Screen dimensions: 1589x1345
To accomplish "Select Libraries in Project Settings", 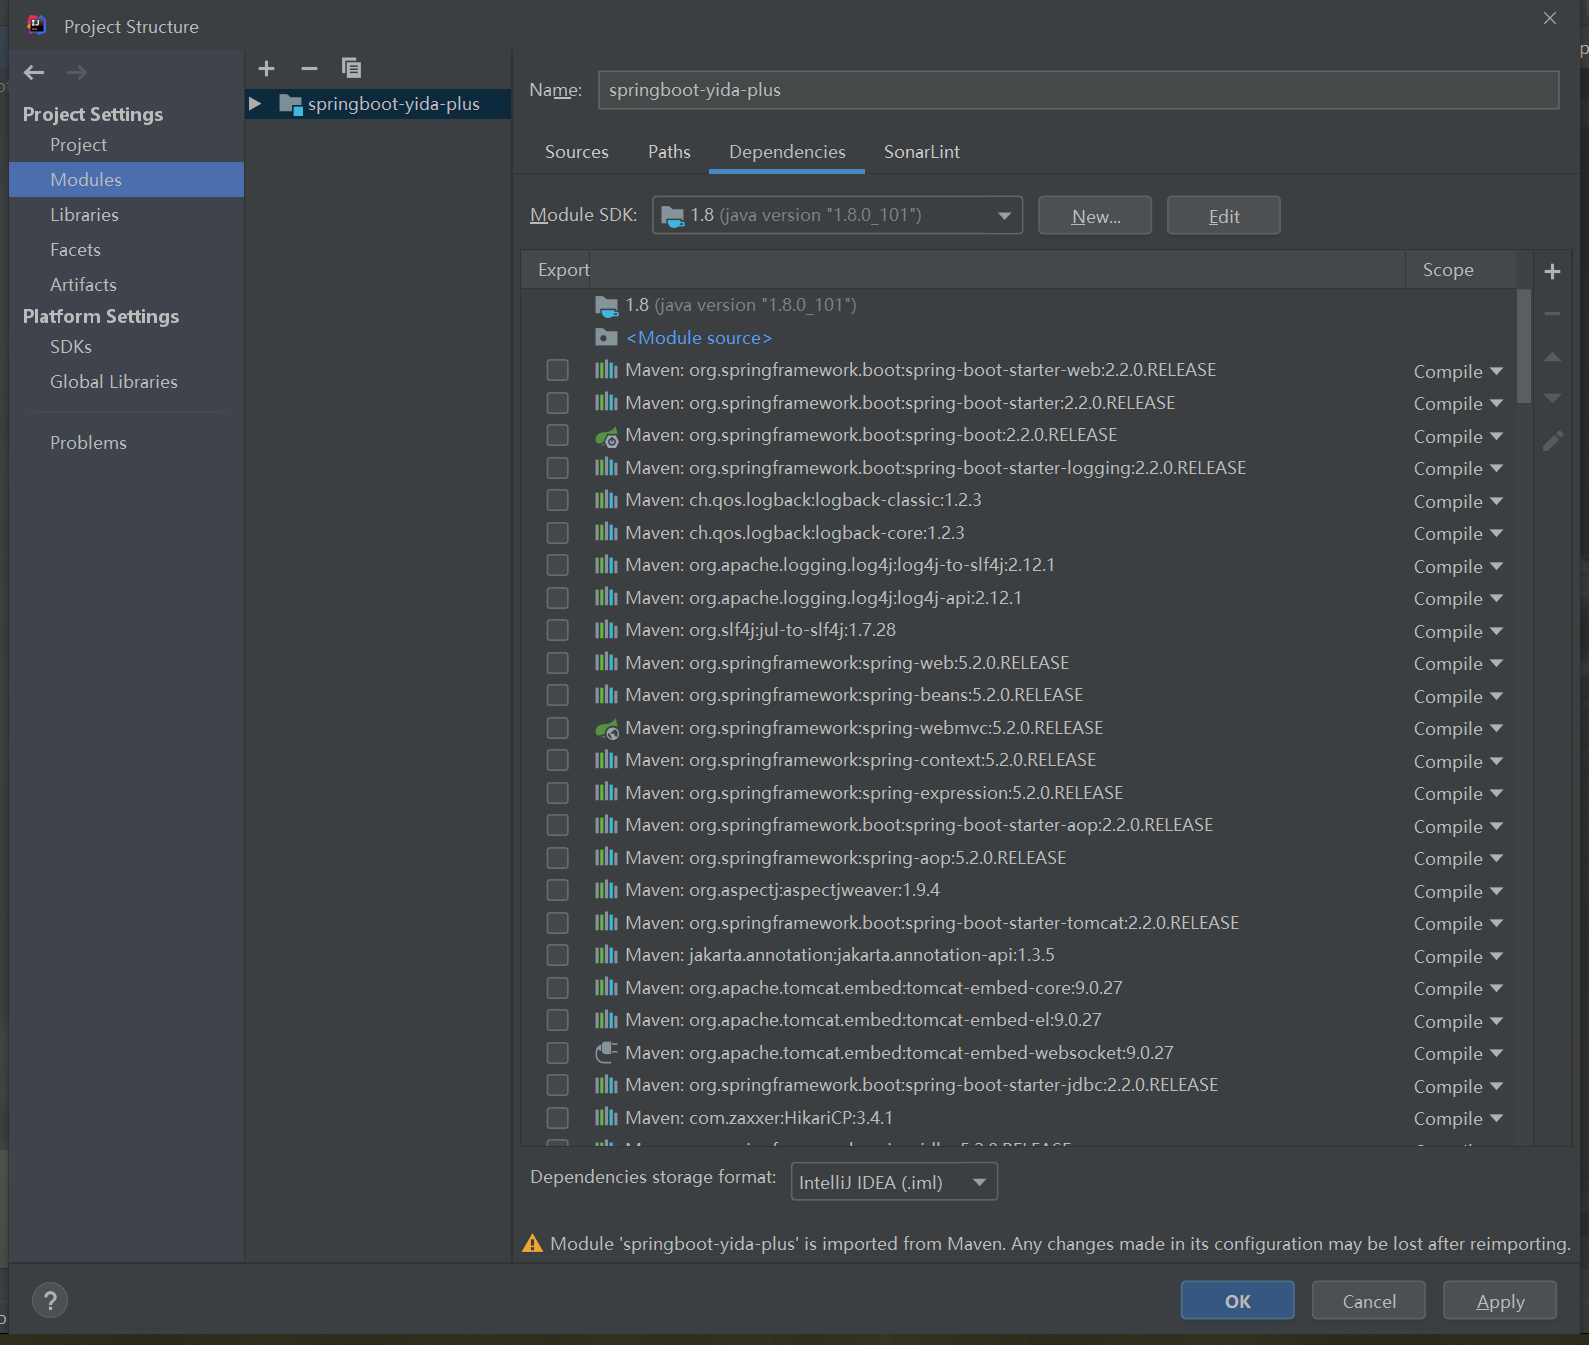I will (126, 215).
